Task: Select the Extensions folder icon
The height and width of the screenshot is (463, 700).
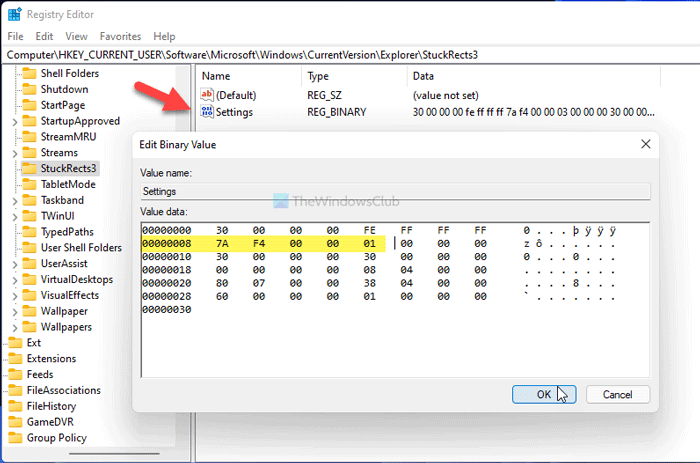Action: coord(15,359)
